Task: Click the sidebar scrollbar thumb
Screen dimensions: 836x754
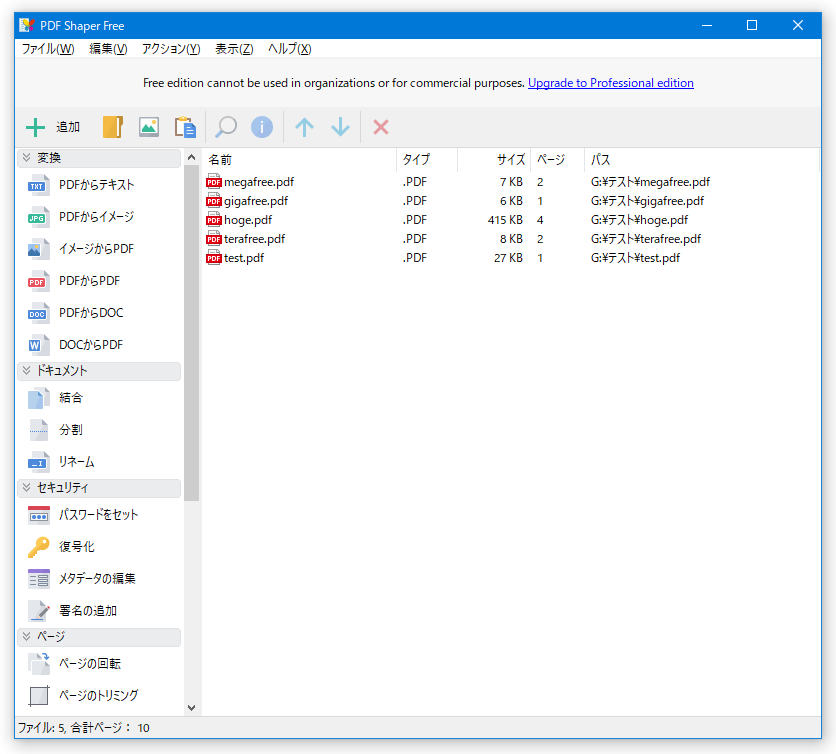Action: pos(191,333)
